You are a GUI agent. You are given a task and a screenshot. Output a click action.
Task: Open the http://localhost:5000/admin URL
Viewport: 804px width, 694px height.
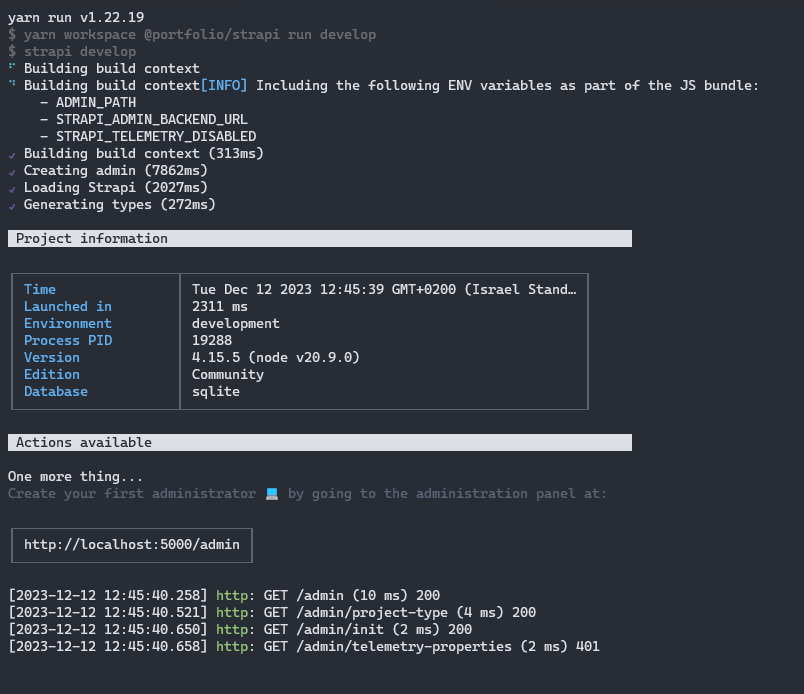(x=132, y=544)
